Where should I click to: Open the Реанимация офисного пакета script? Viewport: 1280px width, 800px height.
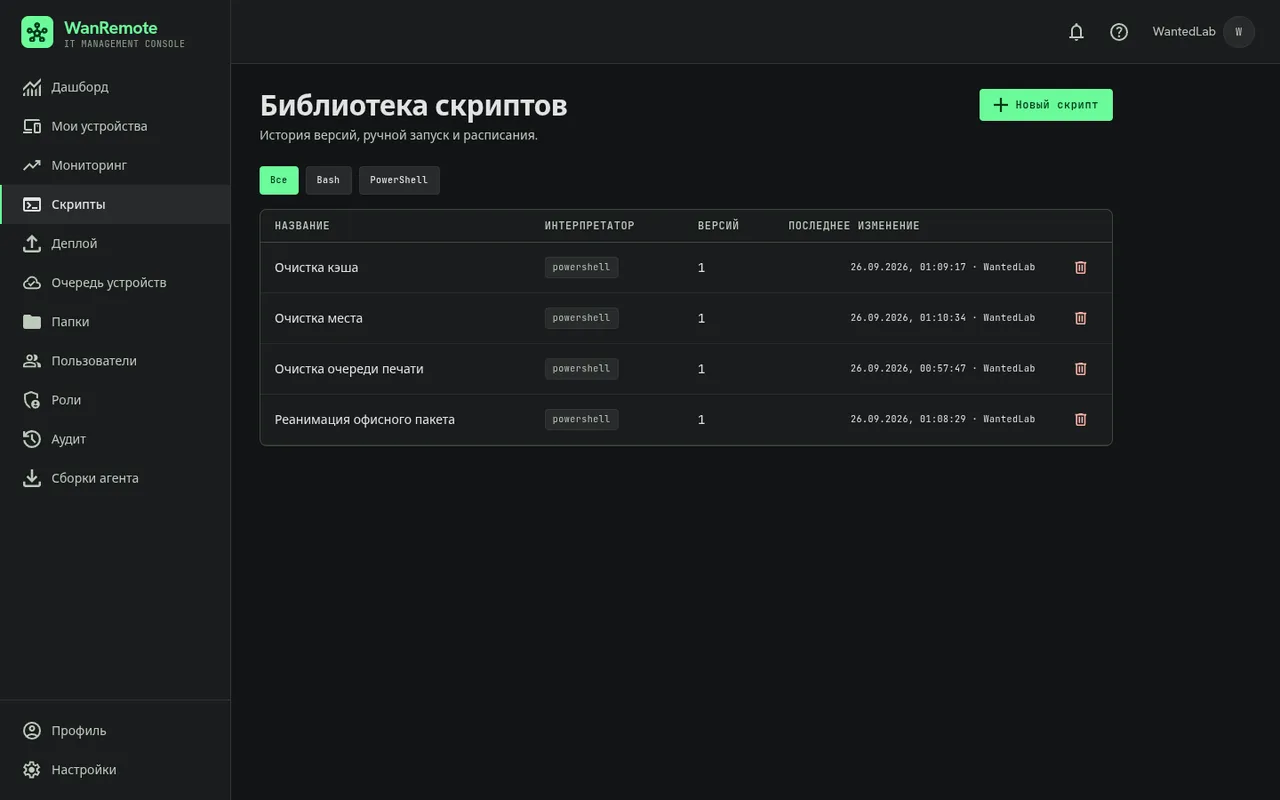365,420
